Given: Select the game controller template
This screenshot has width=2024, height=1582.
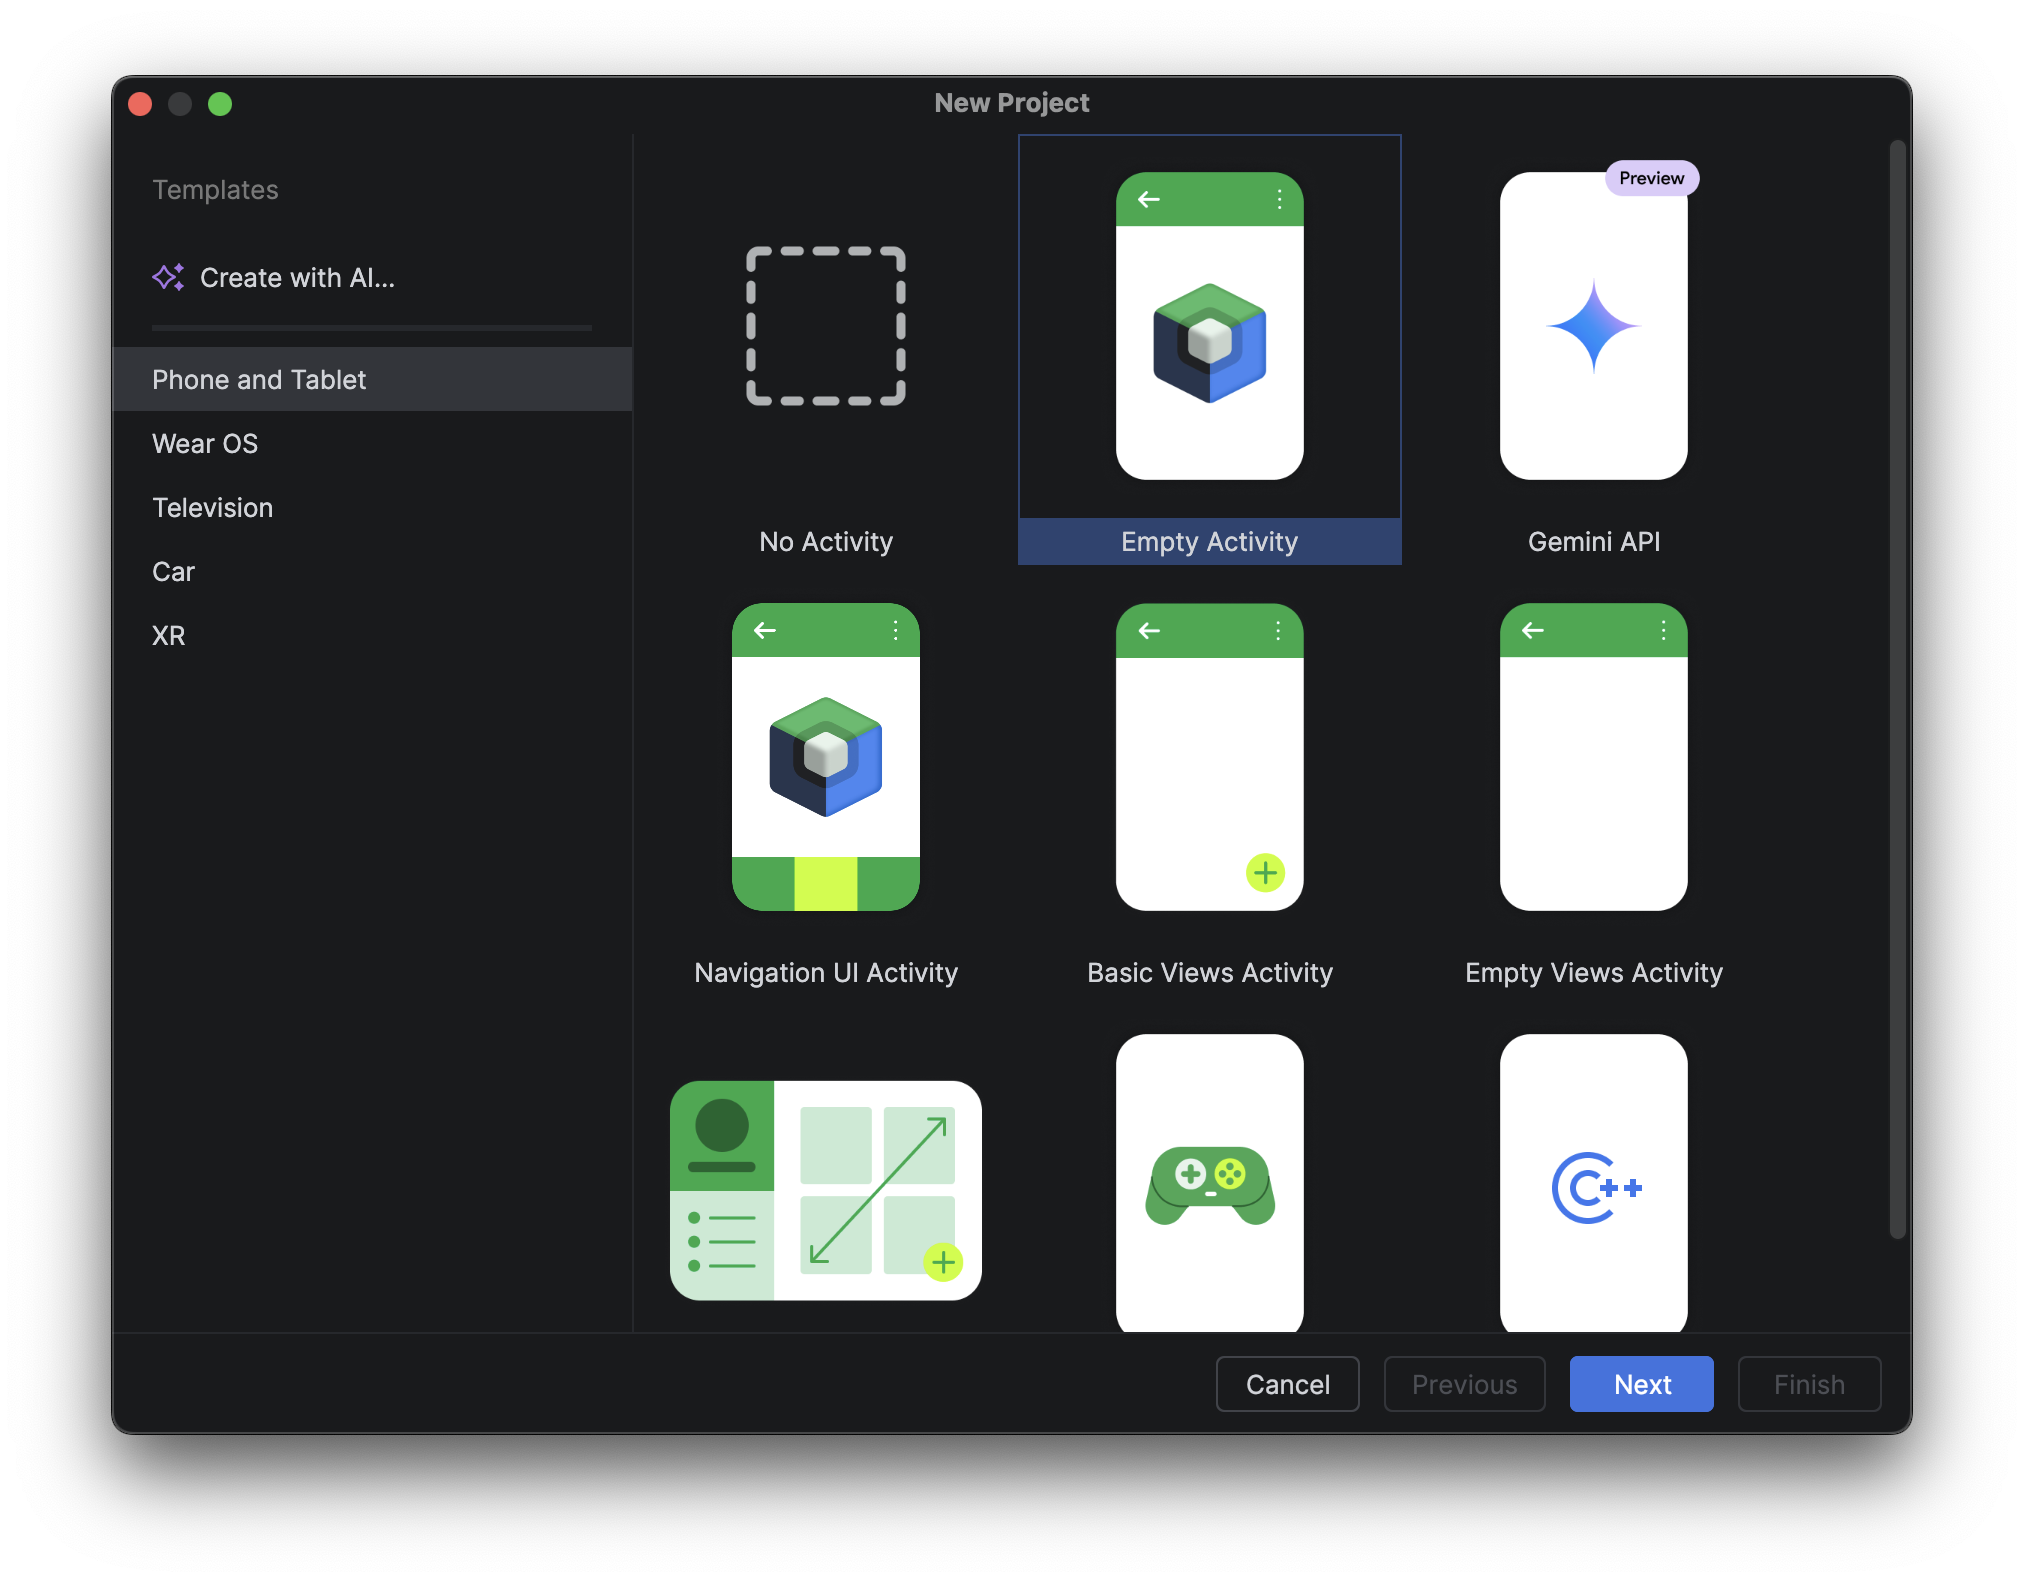Looking at the screenshot, I should click(1209, 1183).
